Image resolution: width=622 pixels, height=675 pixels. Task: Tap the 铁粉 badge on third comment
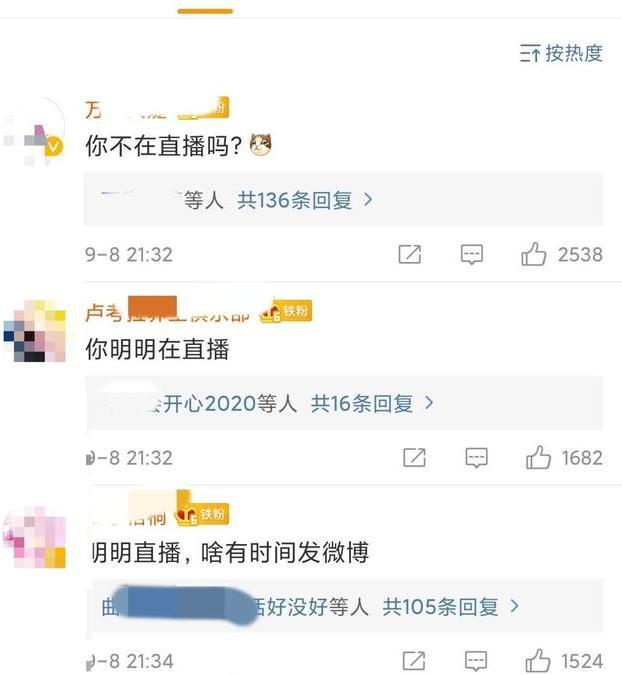point(201,513)
